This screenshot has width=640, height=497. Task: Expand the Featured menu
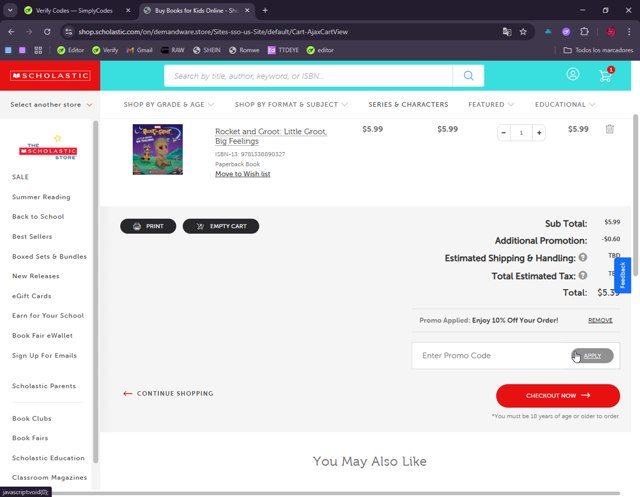[x=491, y=104]
